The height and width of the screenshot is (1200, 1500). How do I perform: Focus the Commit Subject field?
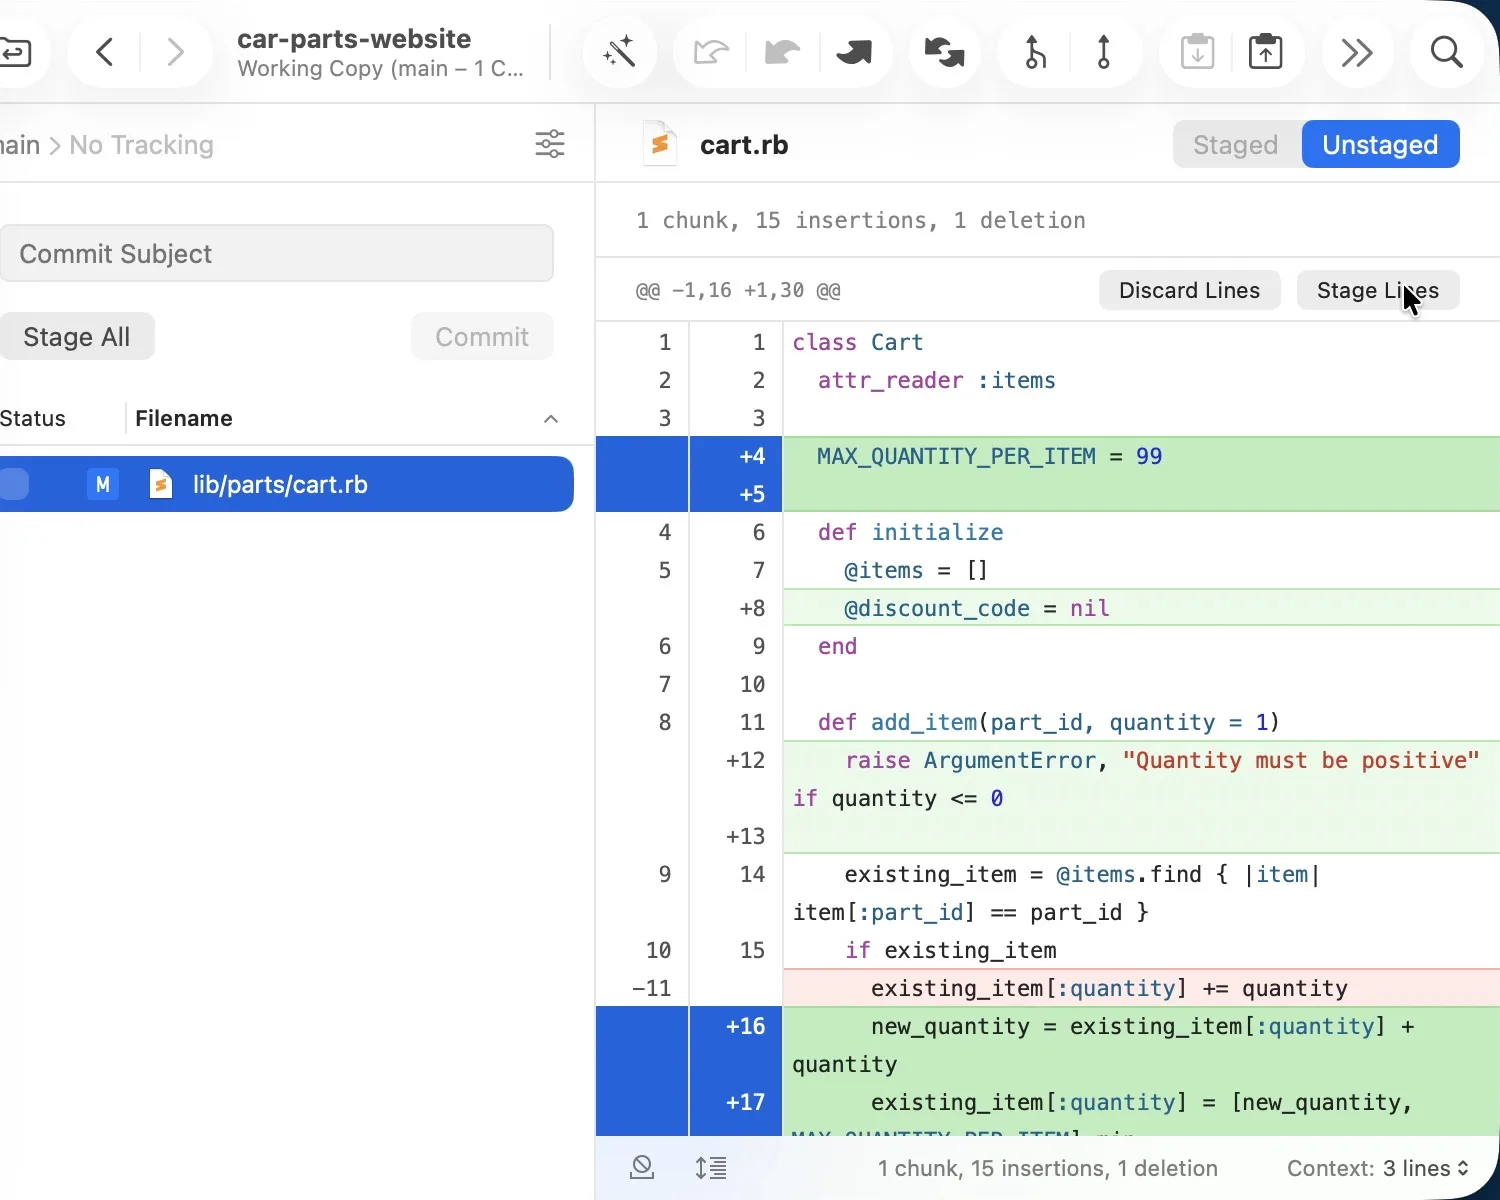277,253
